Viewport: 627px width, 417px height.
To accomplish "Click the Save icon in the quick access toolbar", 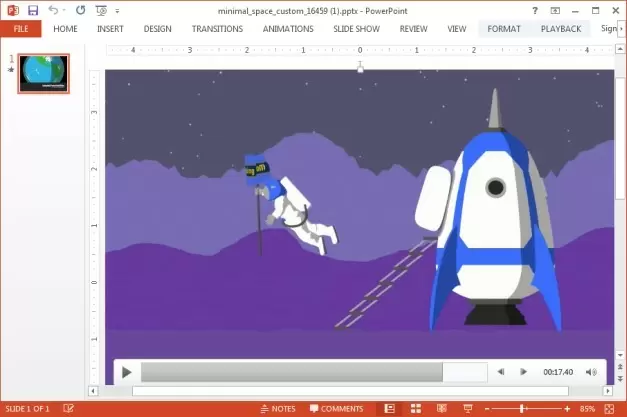I will click(x=33, y=9).
